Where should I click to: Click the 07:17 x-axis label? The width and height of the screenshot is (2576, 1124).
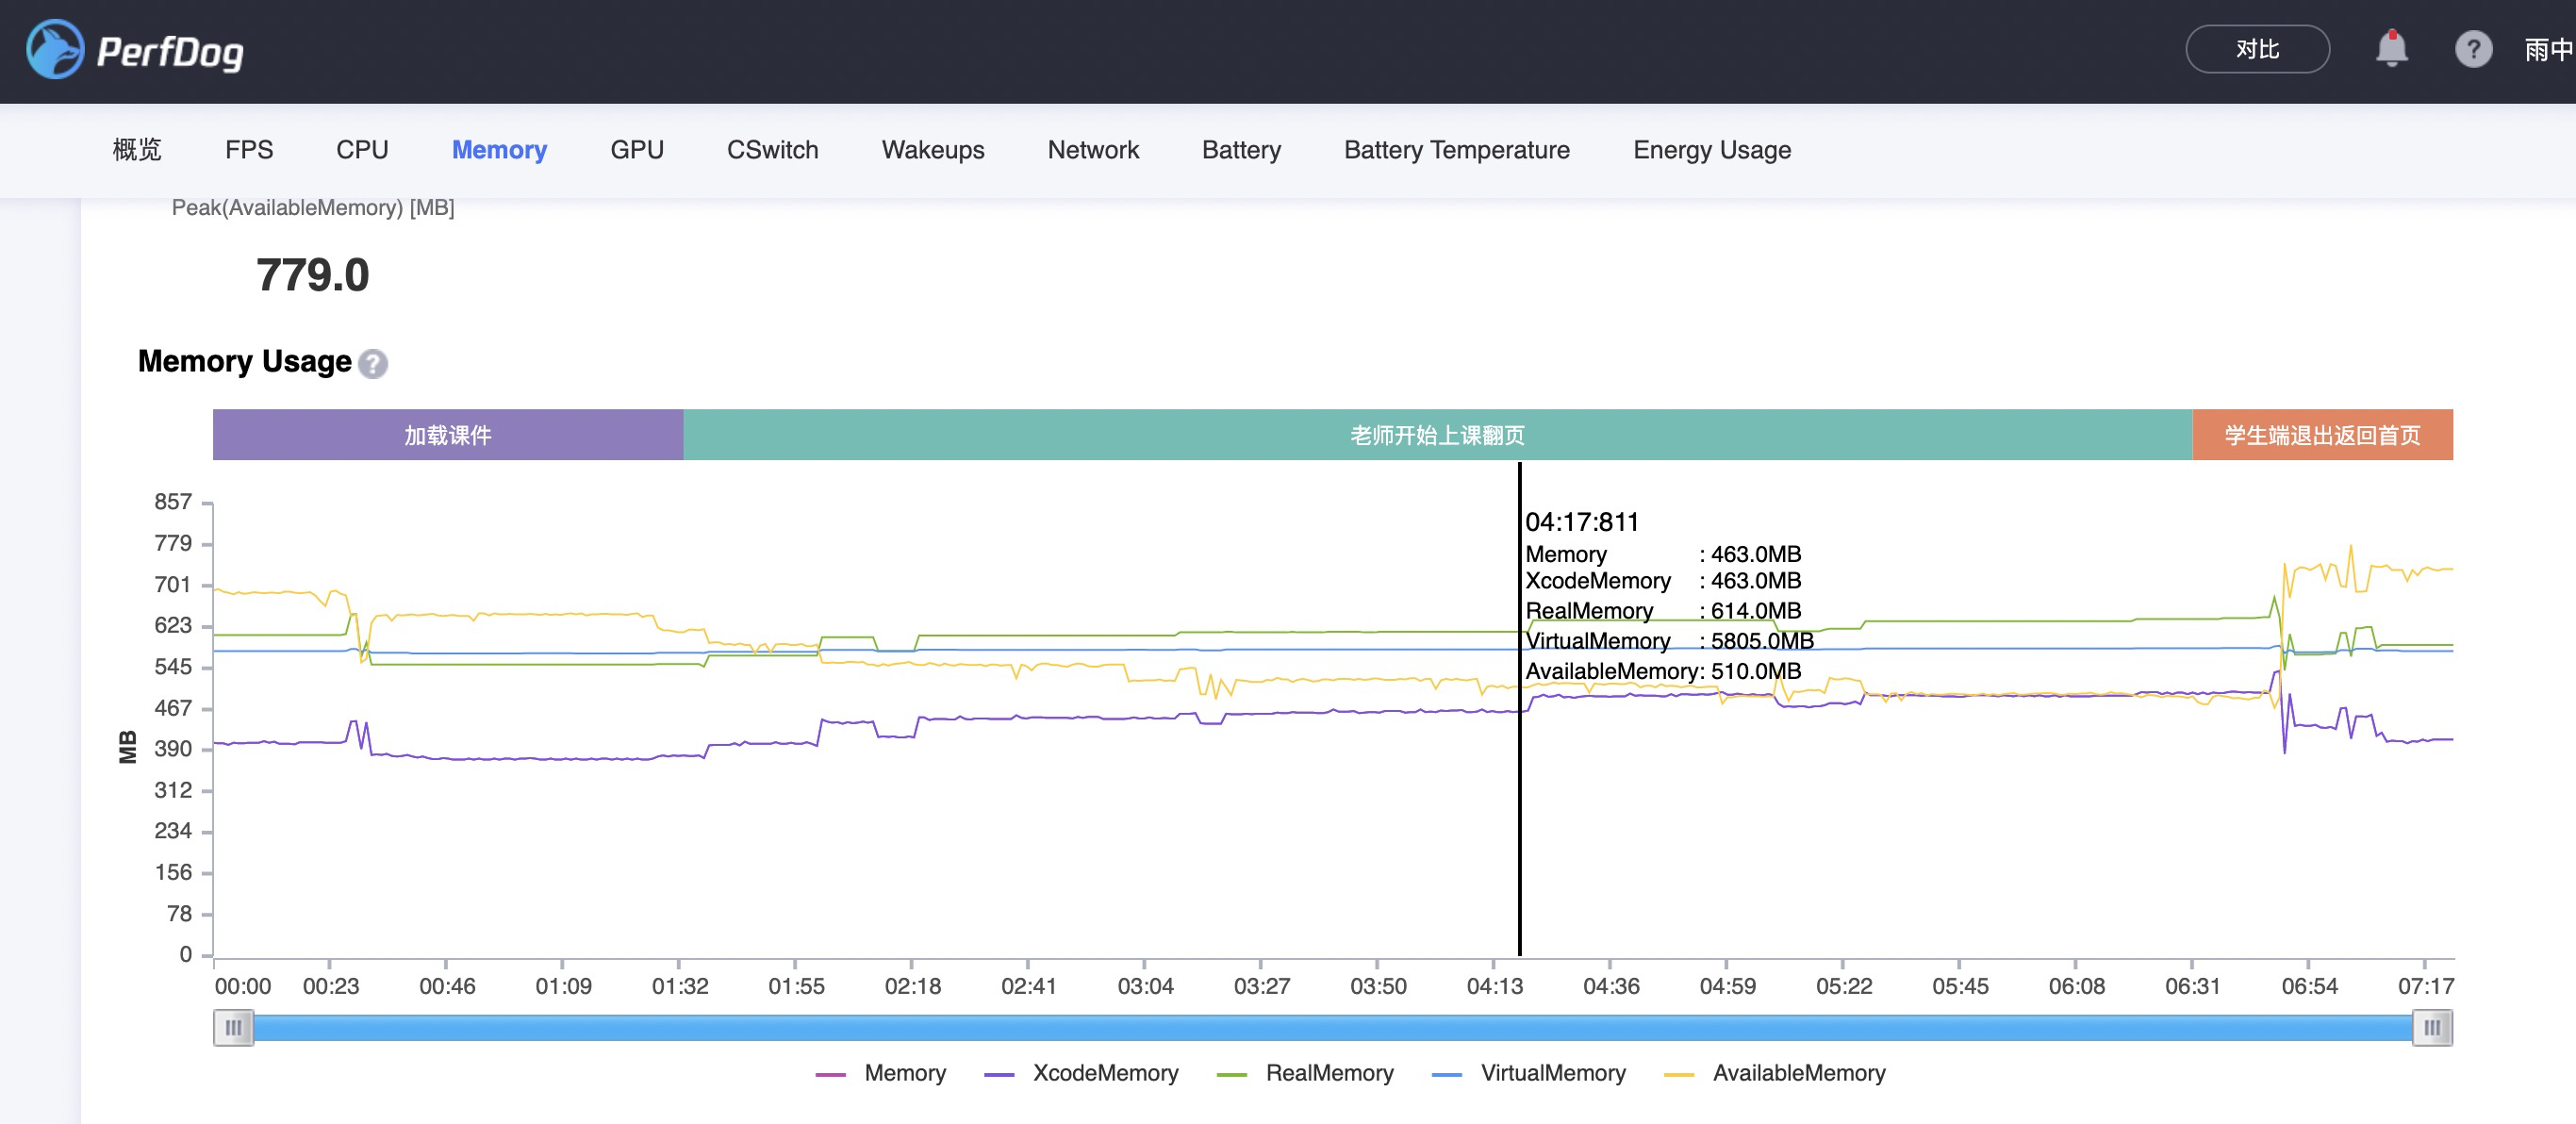coord(2425,986)
